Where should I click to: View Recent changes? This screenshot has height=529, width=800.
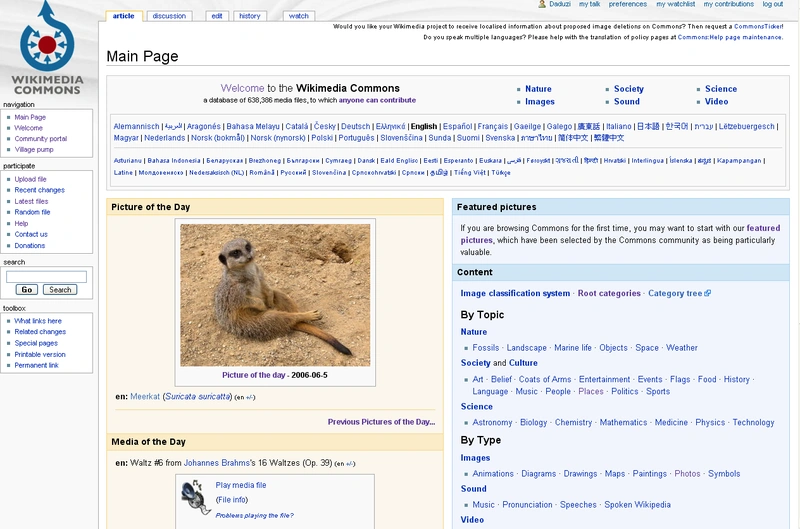pos(39,190)
